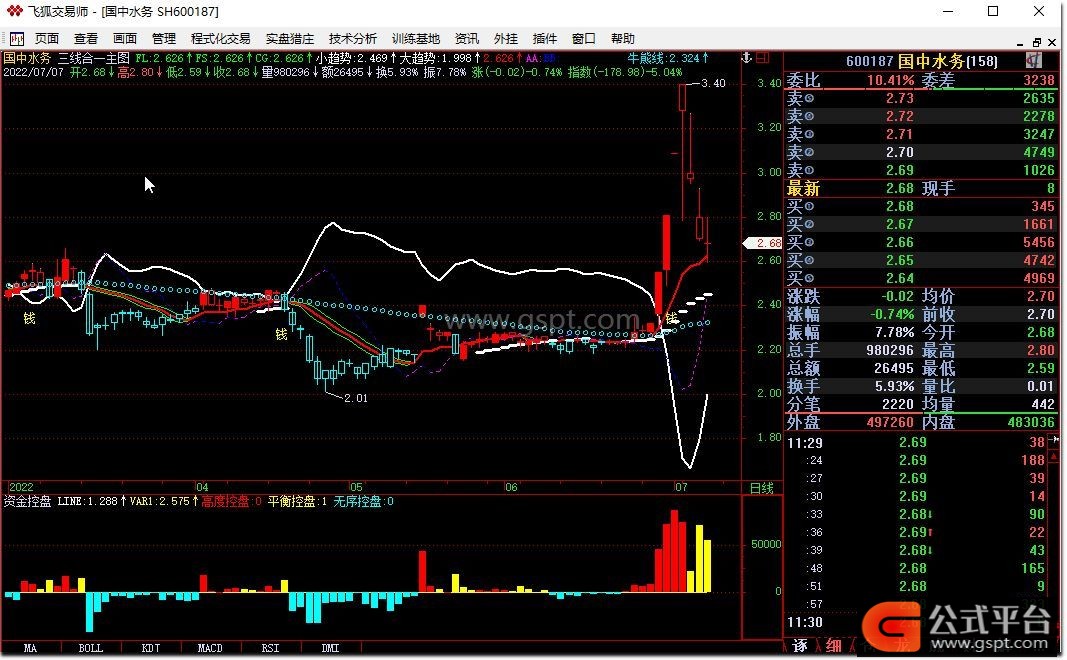
Task: Restore the inner chart window
Action: pos(1036,42)
